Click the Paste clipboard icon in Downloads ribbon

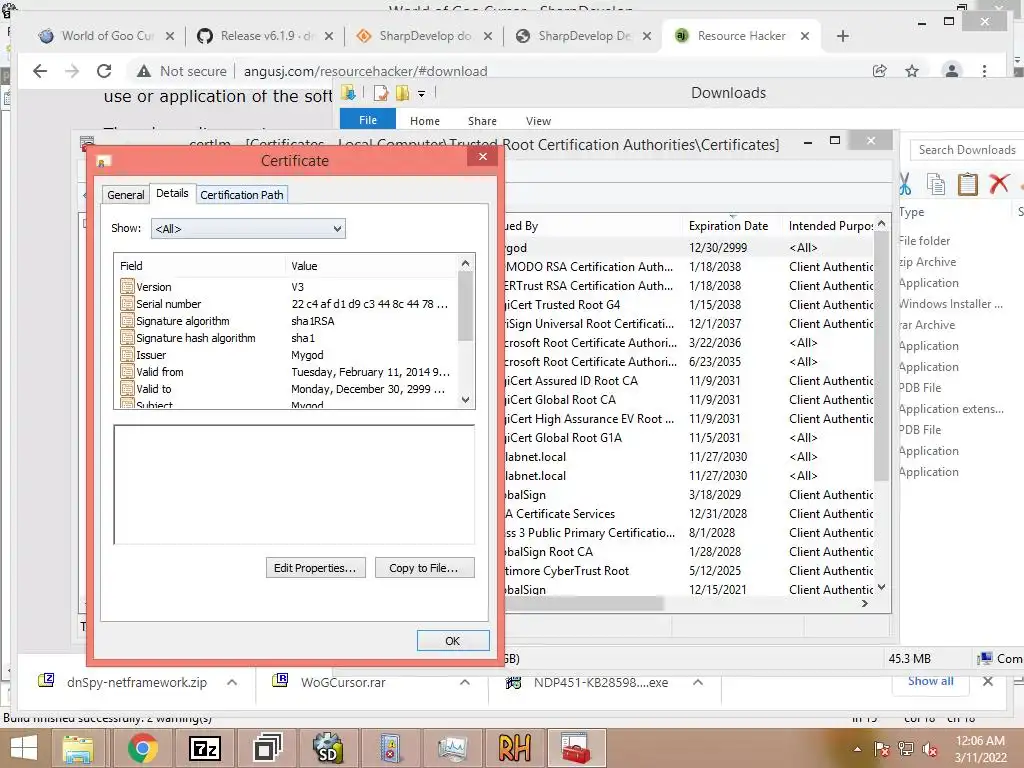(x=967, y=184)
